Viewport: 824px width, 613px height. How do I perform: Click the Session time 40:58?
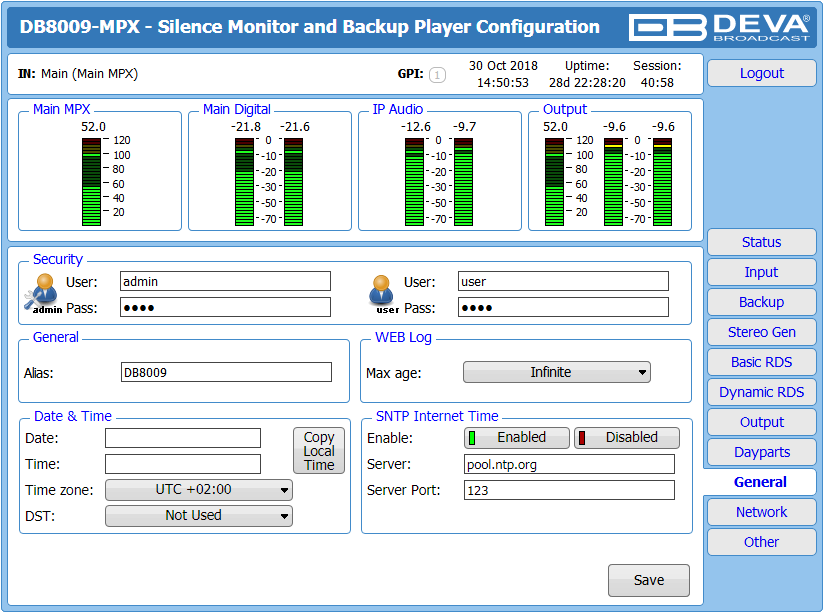click(657, 83)
